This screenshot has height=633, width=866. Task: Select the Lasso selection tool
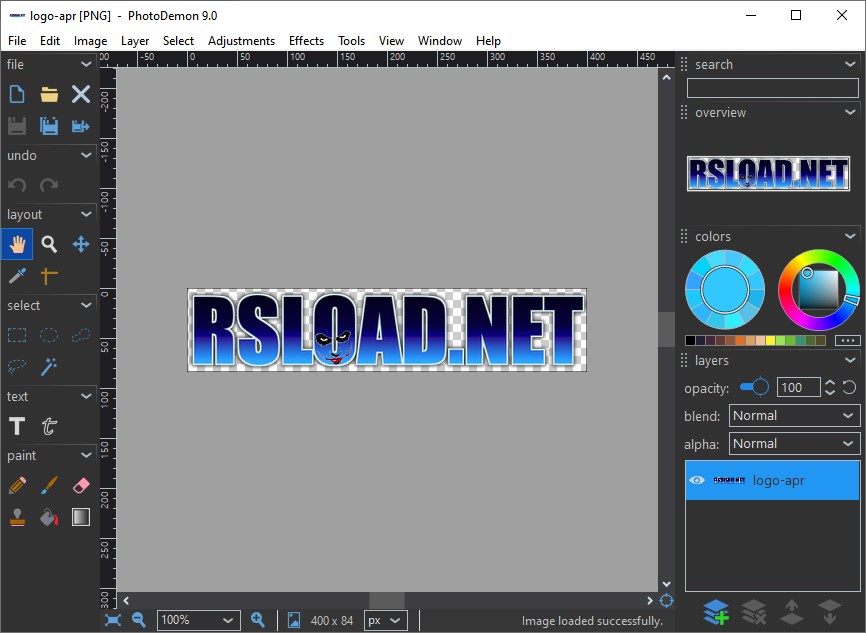[x=17, y=366]
